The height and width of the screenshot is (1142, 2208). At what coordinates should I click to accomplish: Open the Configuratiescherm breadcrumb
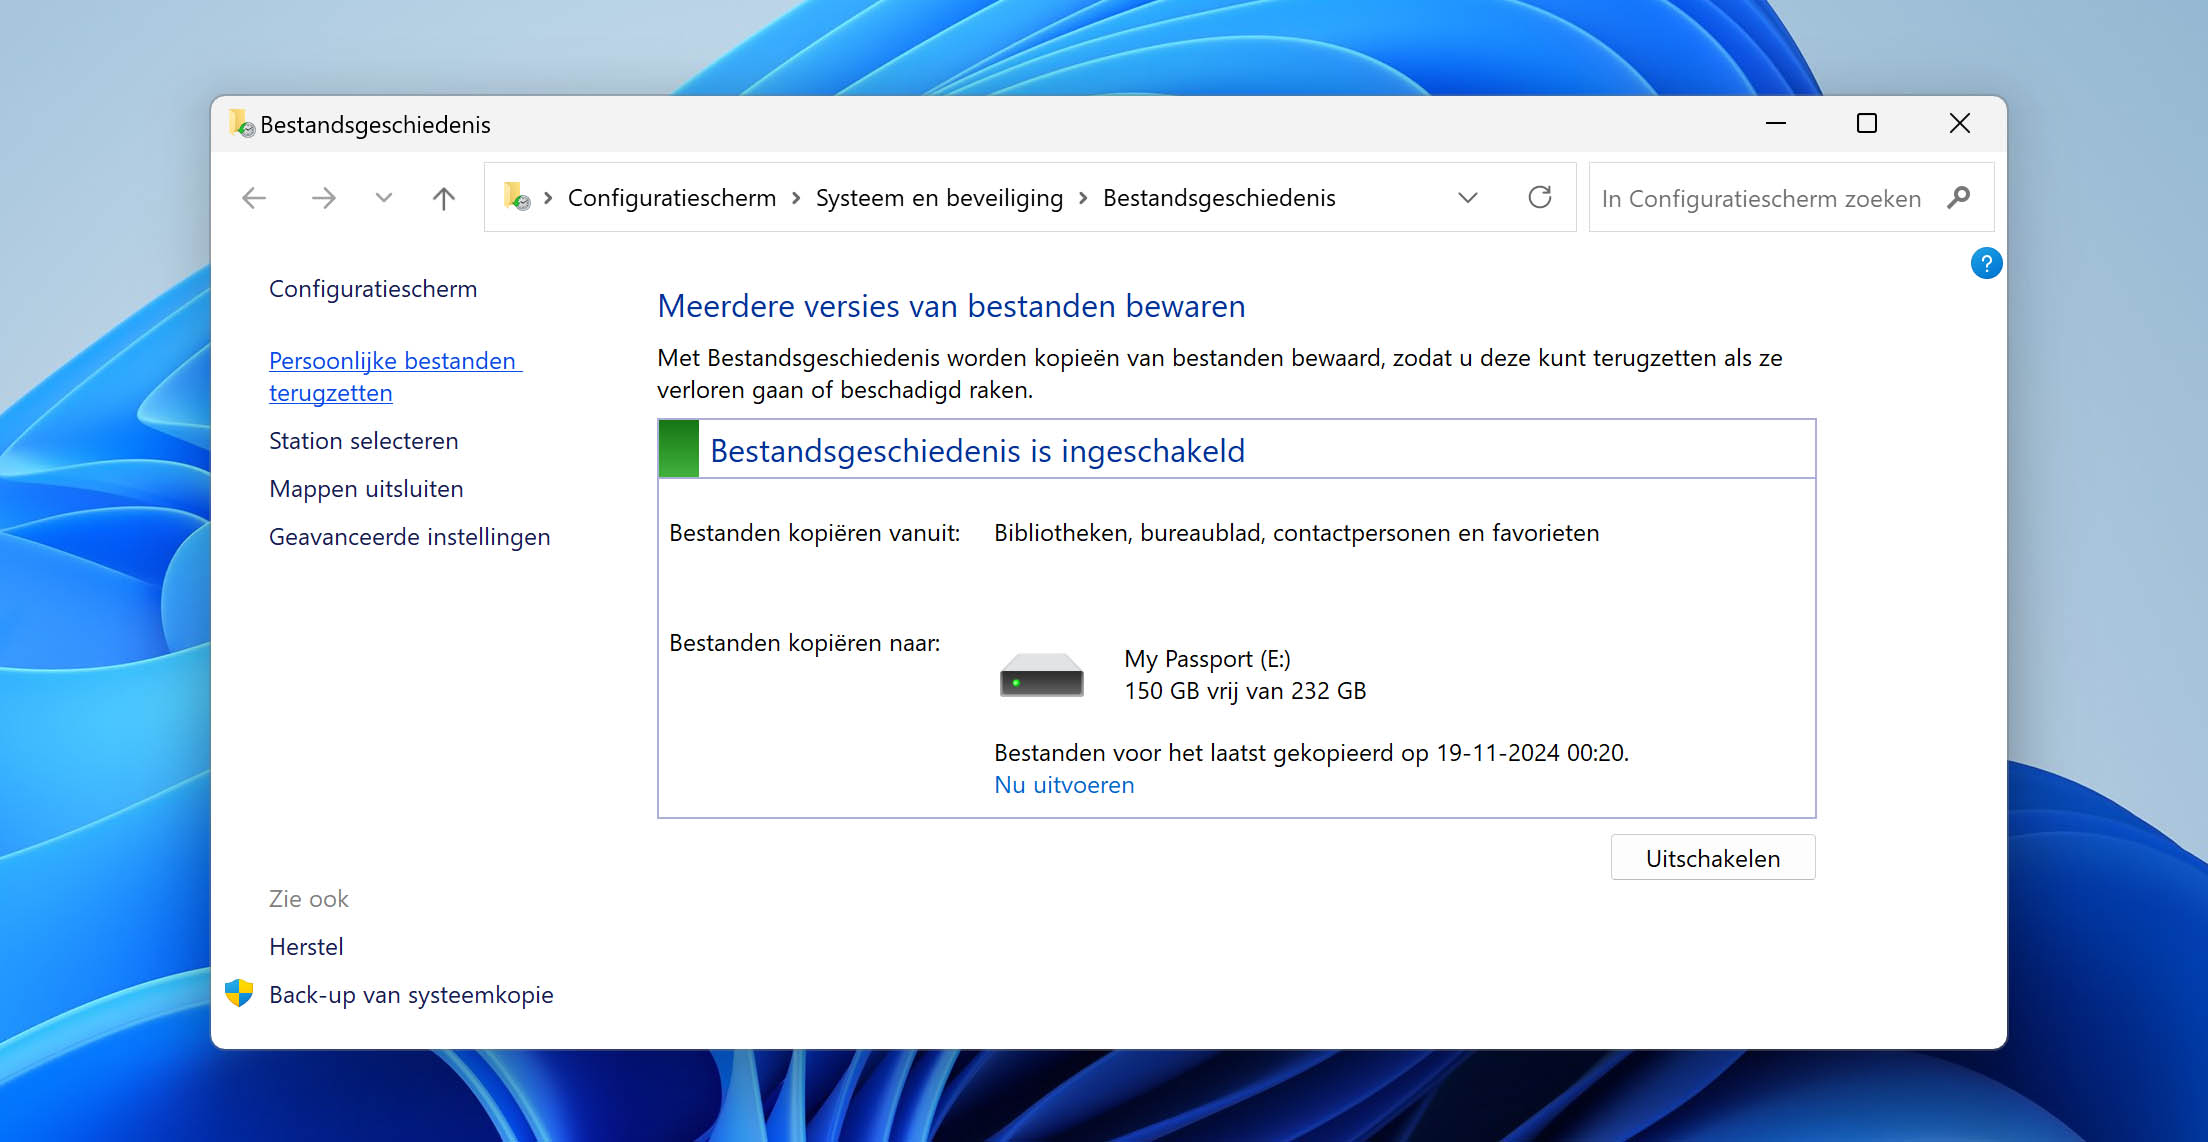pyautogui.click(x=672, y=198)
